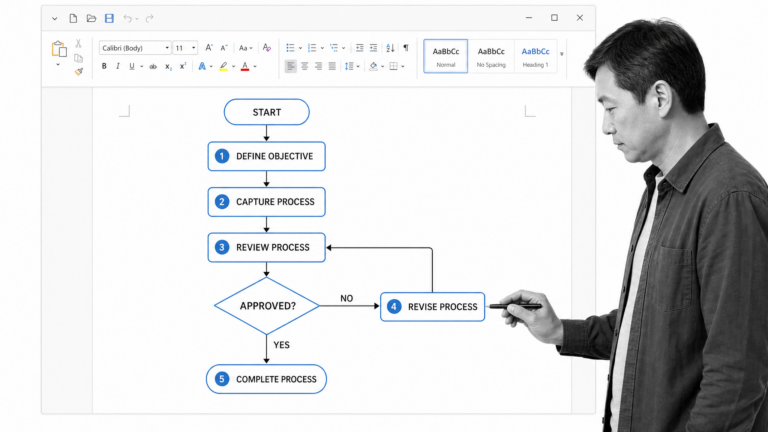Open the Paste options arrow
The width and height of the screenshot is (768, 432).
pyautogui.click(x=58, y=65)
